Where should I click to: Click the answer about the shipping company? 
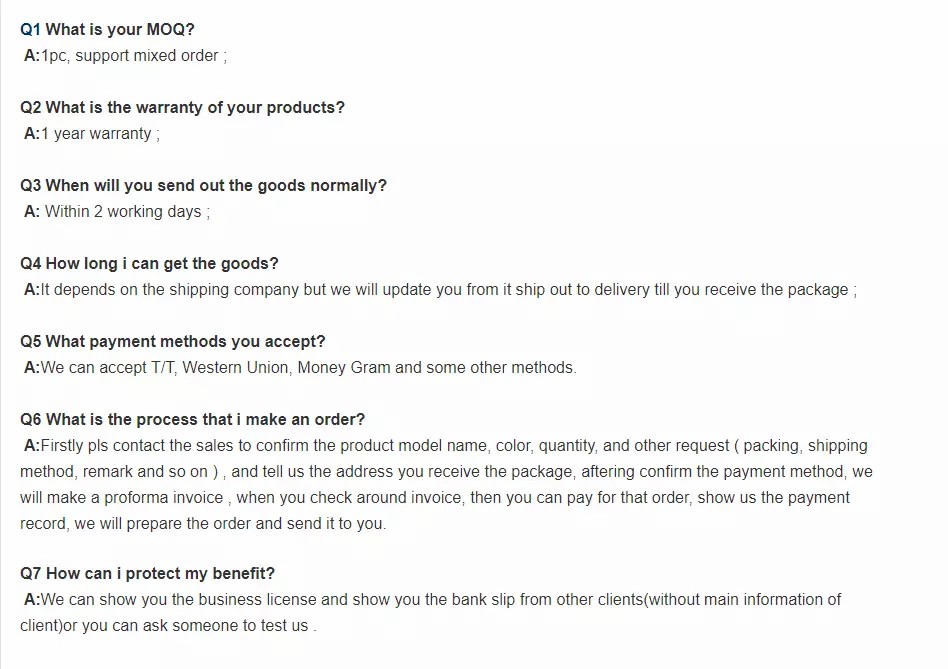pyautogui.click(x=440, y=290)
